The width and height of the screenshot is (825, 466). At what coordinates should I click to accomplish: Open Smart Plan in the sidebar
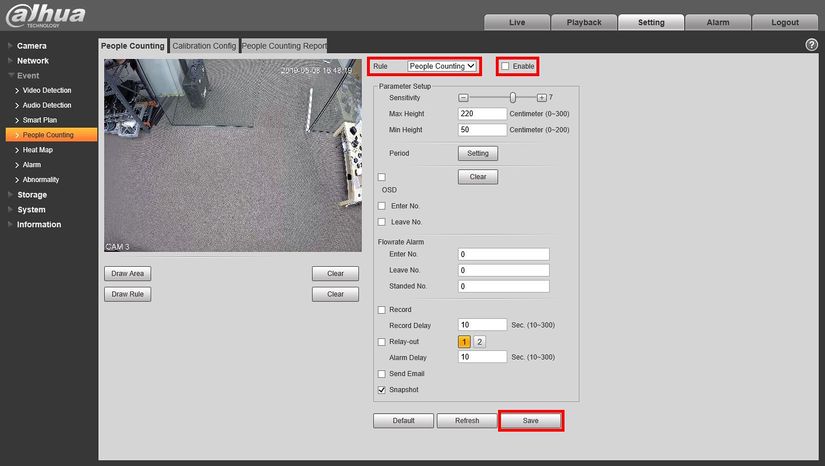[x=39, y=120]
